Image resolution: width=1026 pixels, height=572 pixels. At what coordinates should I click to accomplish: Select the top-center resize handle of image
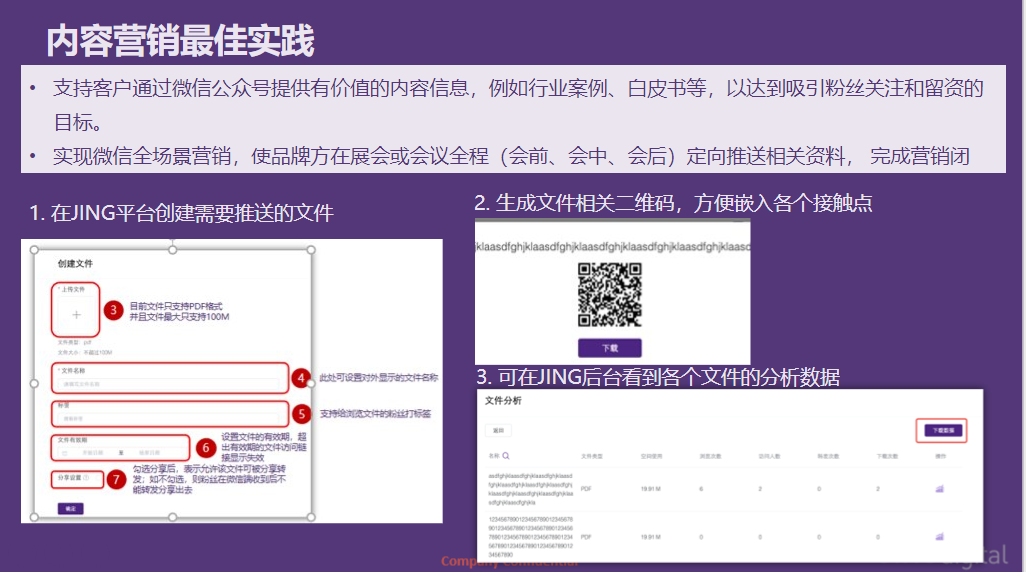172,249
